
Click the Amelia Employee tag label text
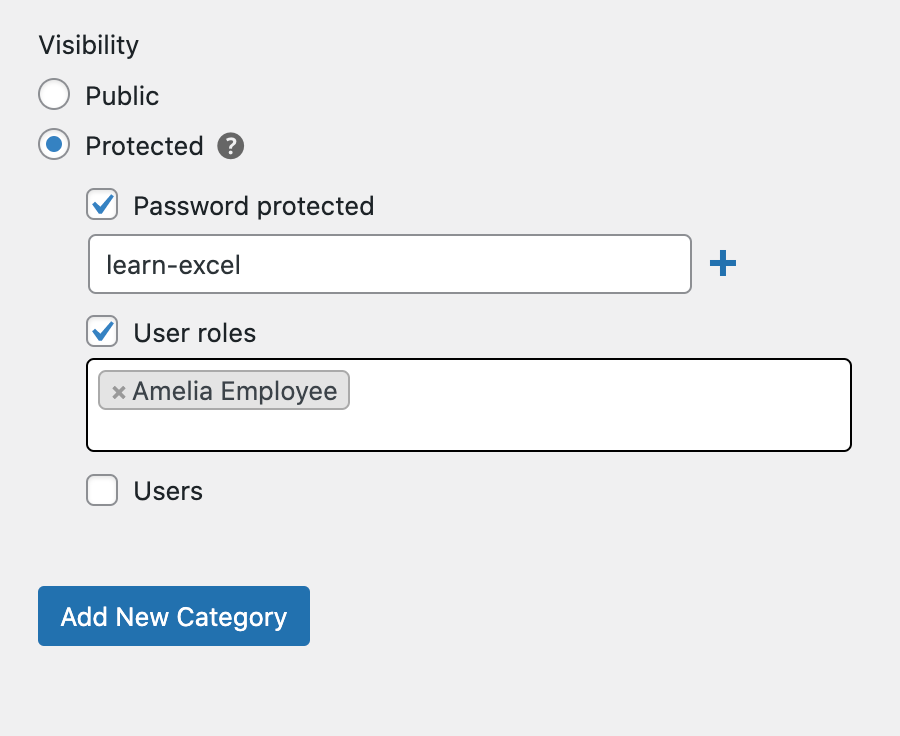[x=235, y=392]
